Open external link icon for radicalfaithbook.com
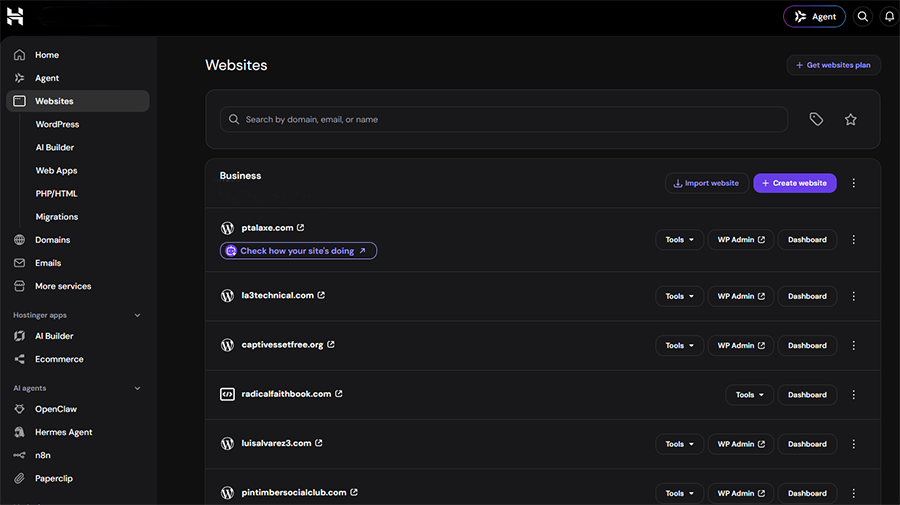 [339, 394]
